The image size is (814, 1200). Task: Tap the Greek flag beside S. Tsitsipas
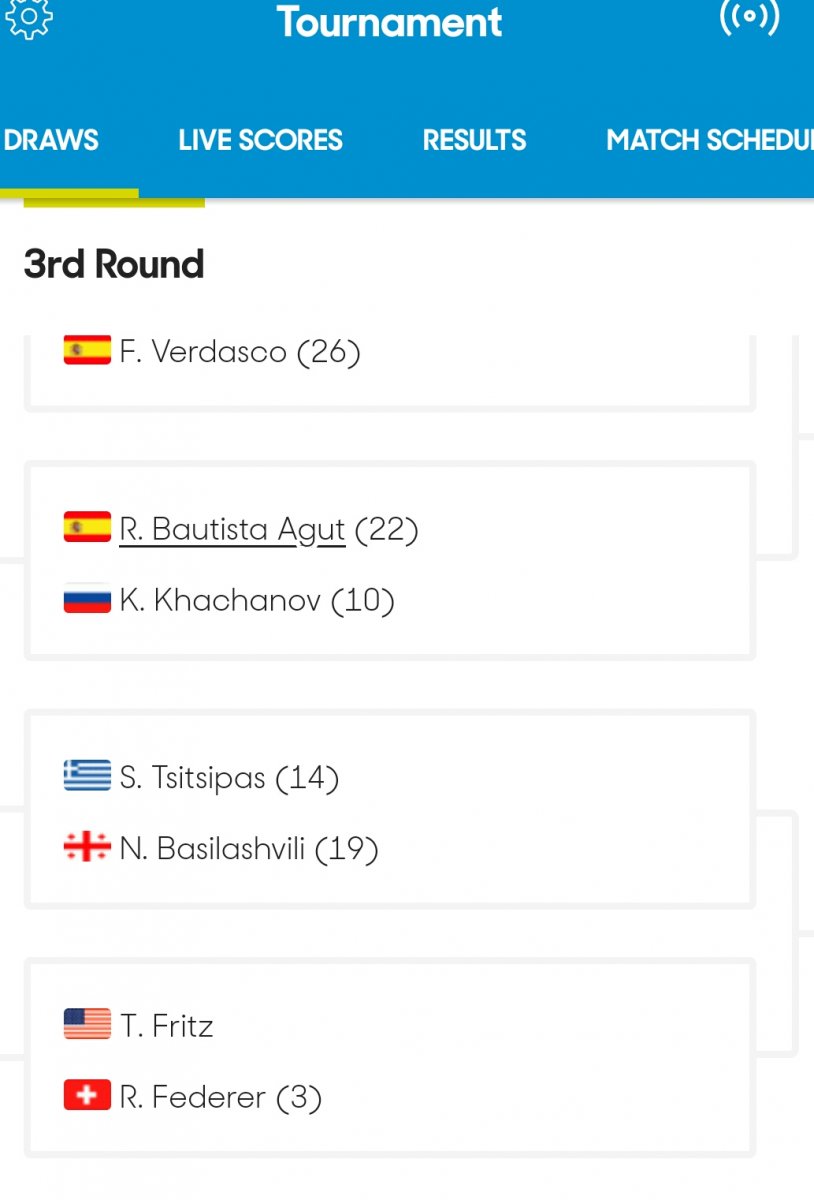87,776
